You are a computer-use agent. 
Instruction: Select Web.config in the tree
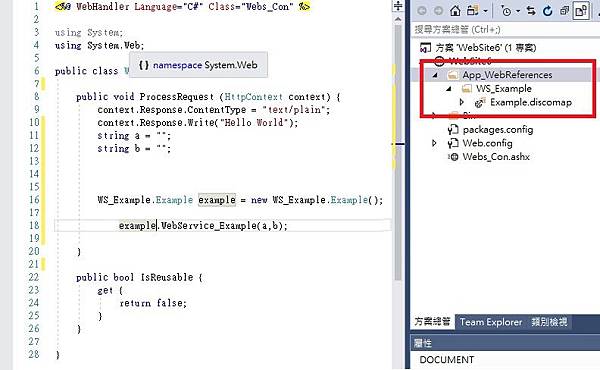(x=488, y=143)
